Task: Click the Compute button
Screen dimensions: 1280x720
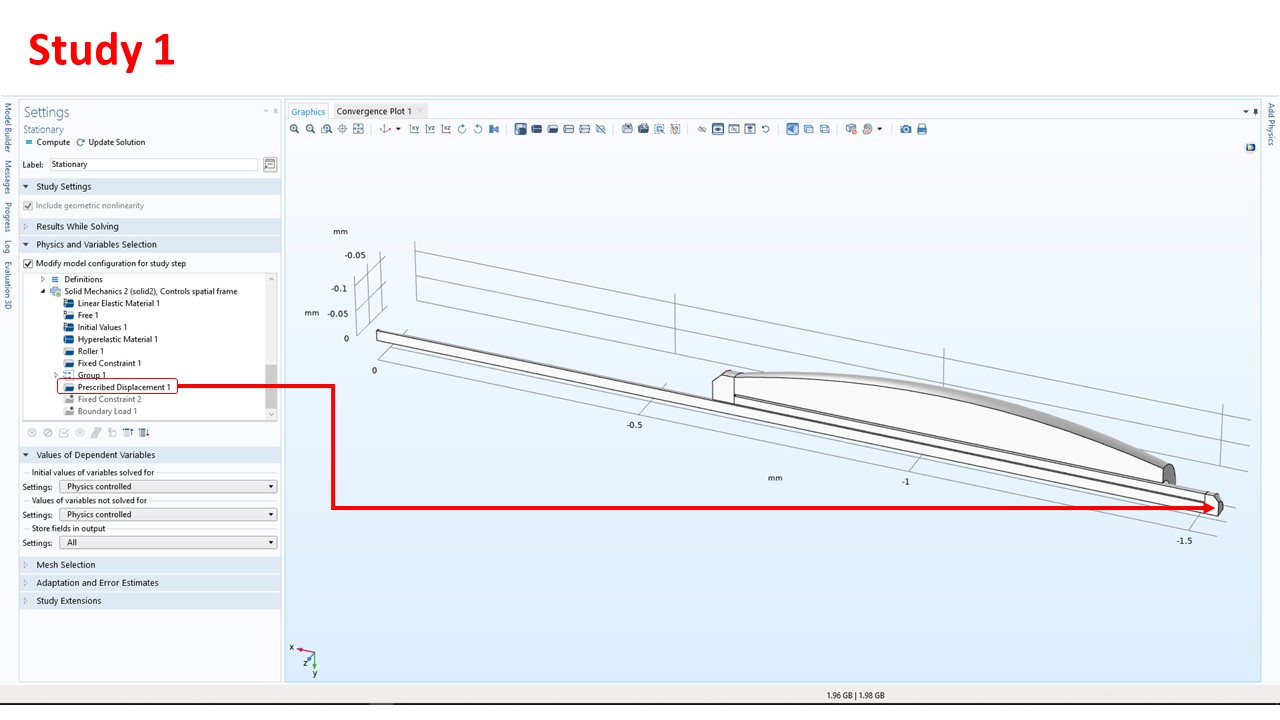Action: coord(48,143)
